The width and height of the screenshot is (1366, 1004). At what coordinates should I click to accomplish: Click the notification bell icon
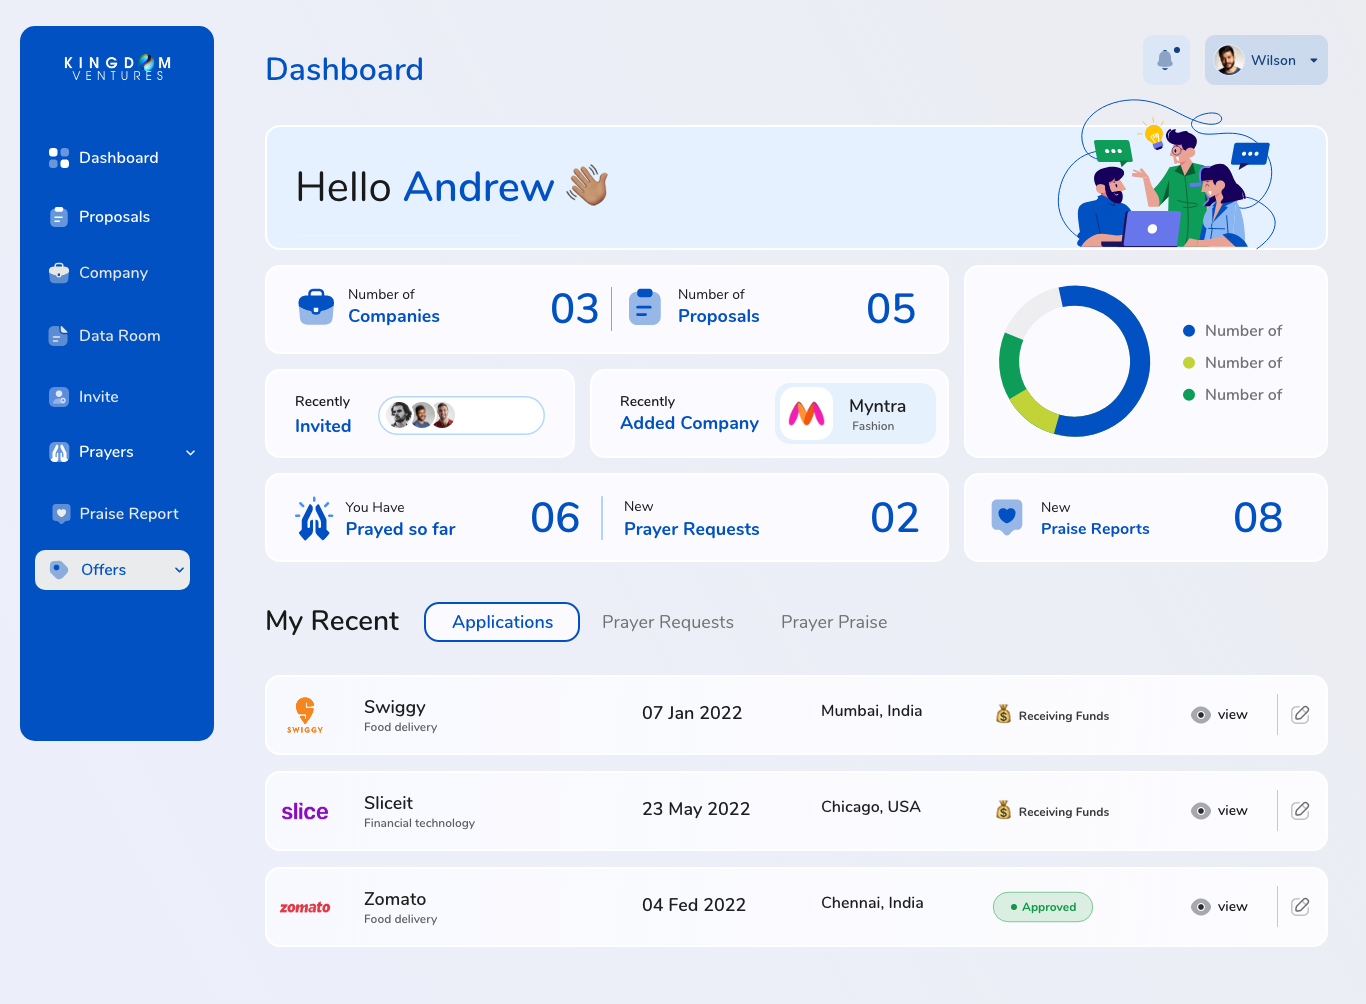1165,60
